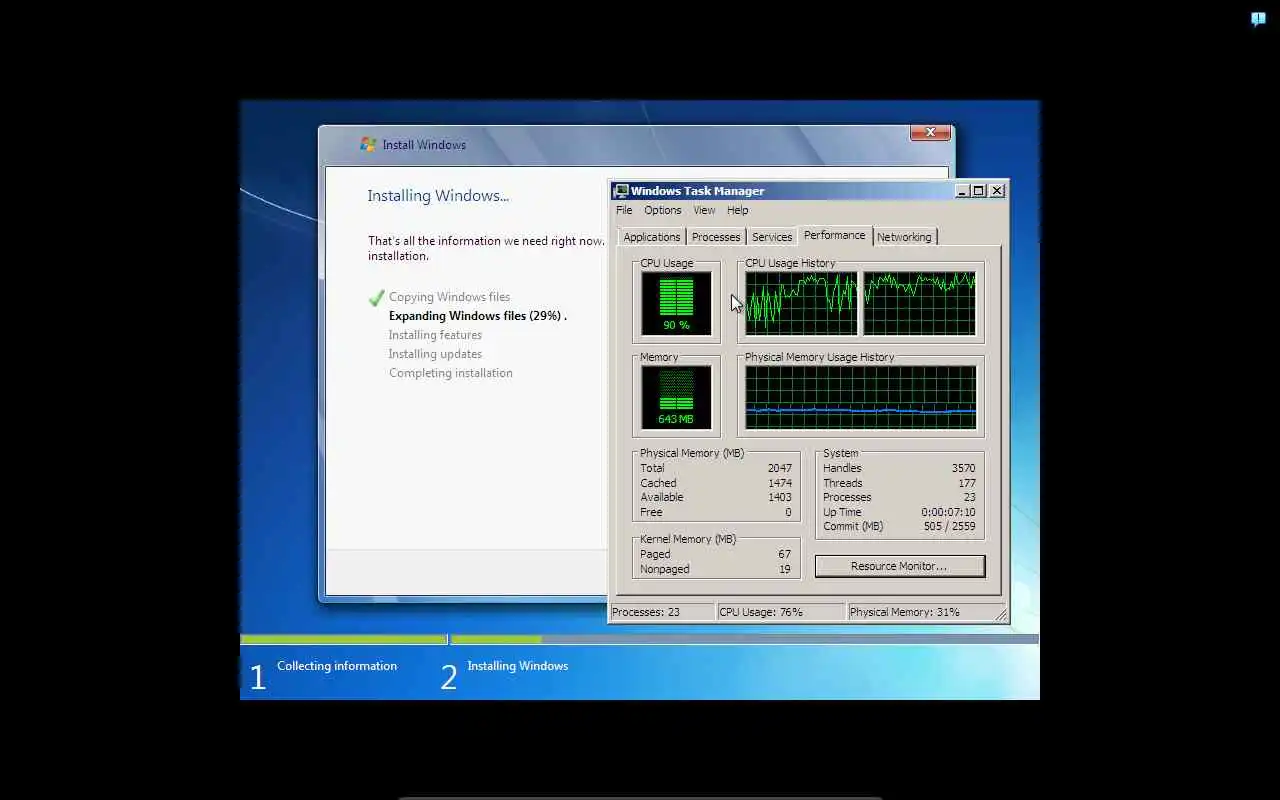The height and width of the screenshot is (800, 1280).
Task: Click the Physical Memory Usage History graph
Action: 860,397
